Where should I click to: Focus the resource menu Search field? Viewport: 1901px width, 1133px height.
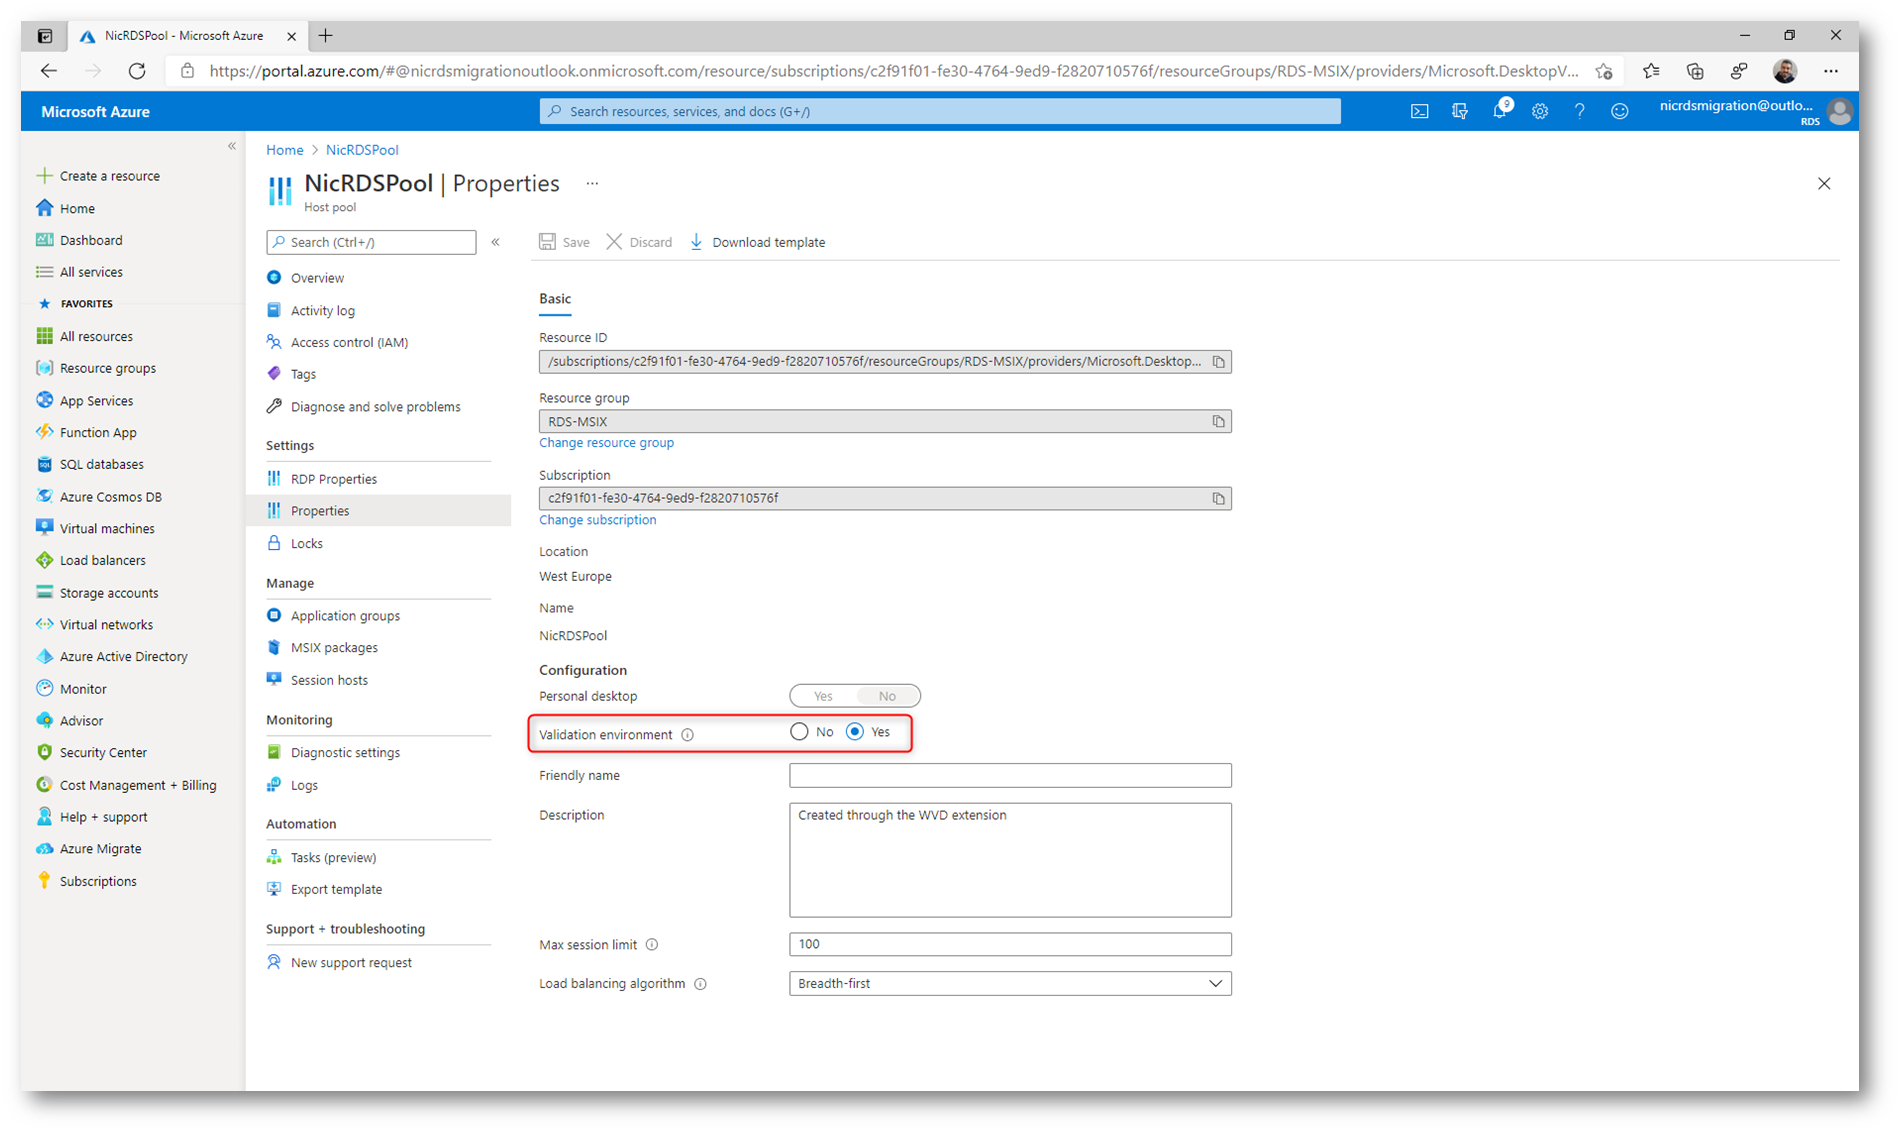tap(371, 242)
